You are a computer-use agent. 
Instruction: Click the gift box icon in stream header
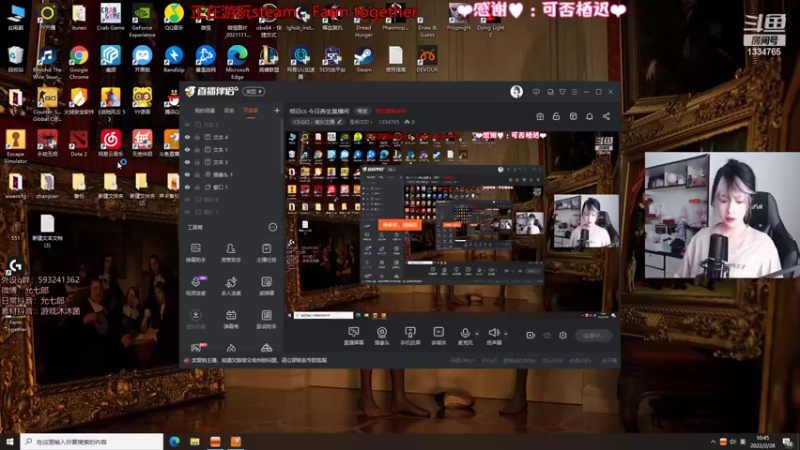(540, 116)
